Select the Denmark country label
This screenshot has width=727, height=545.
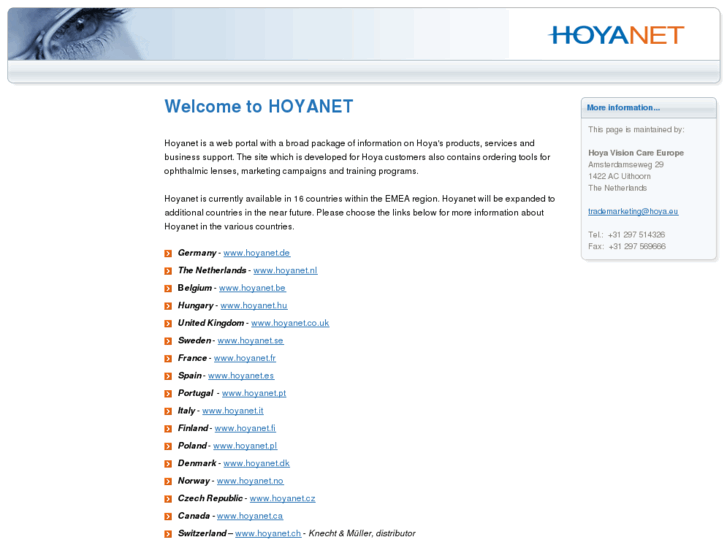(x=197, y=463)
